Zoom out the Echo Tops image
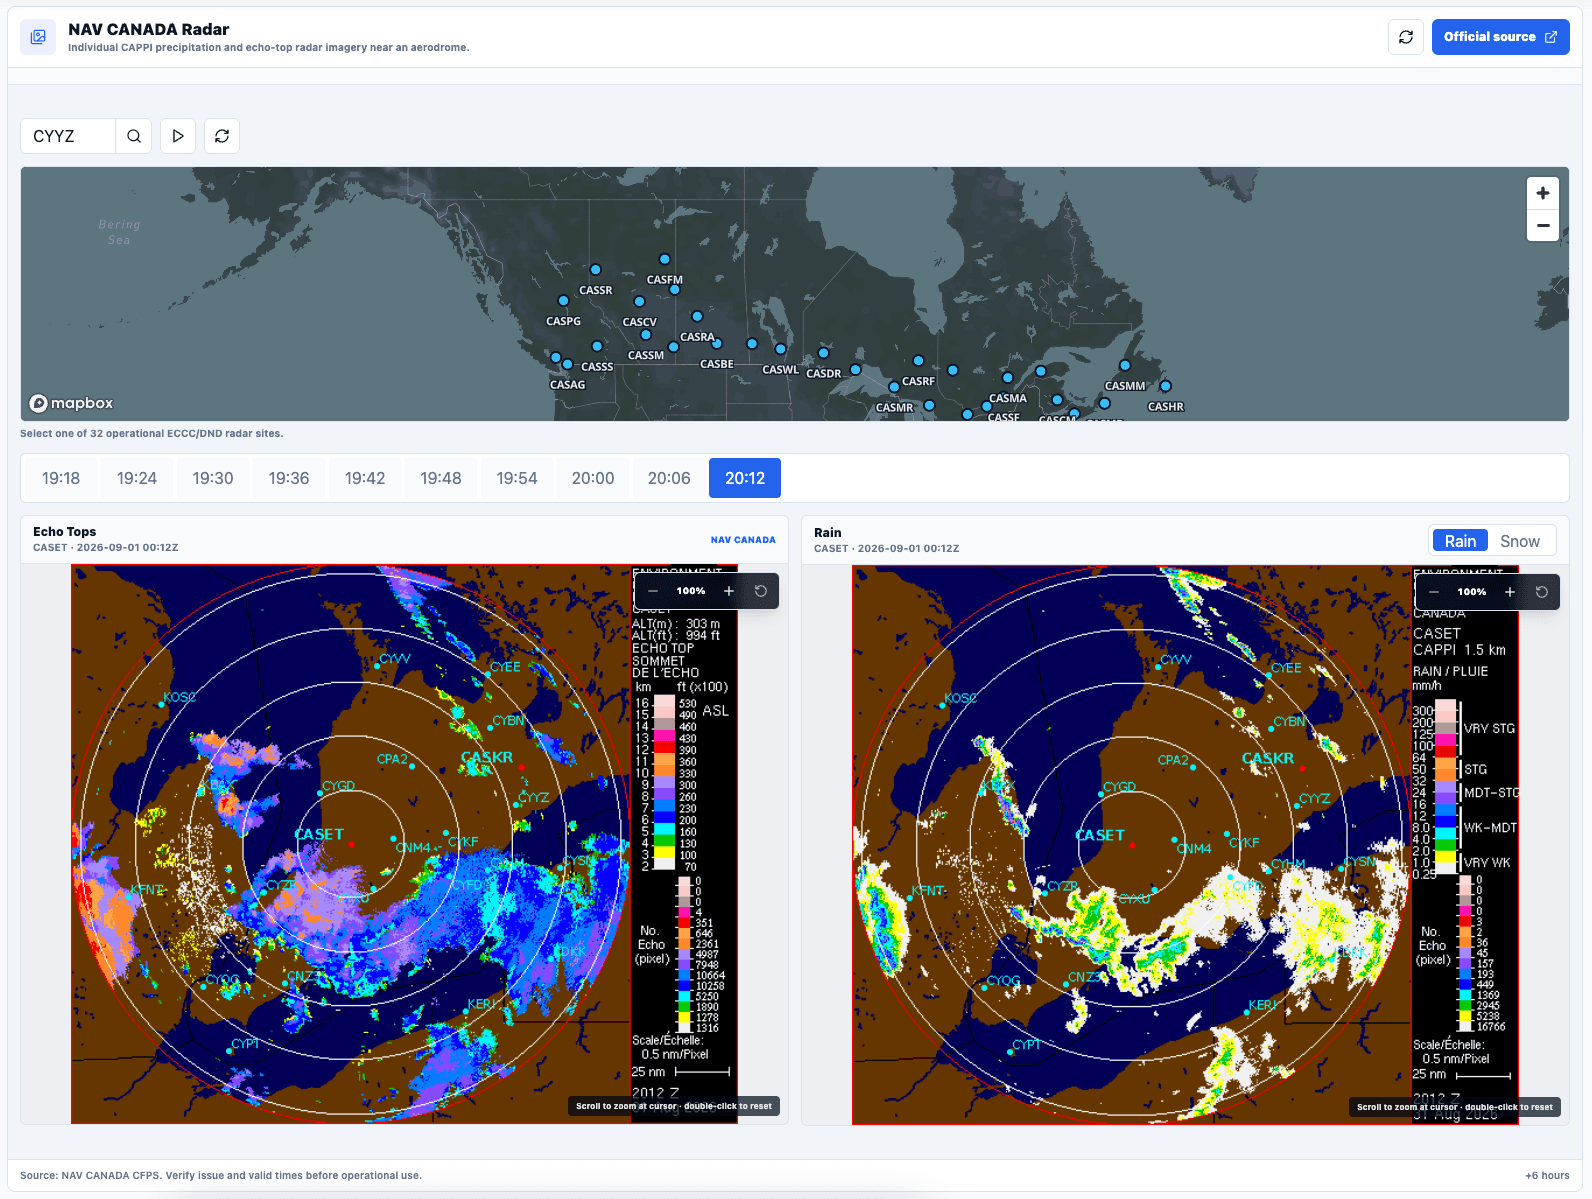This screenshot has width=1592, height=1199. tap(653, 591)
